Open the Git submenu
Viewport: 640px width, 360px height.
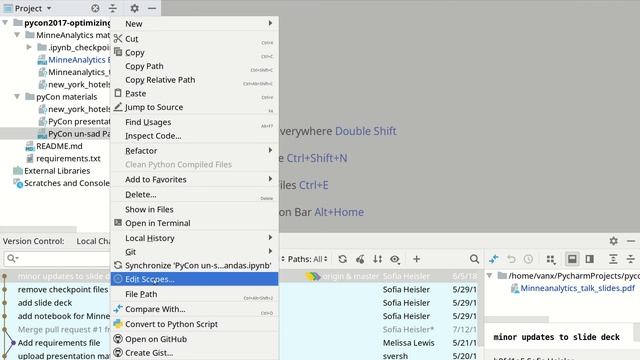point(194,252)
